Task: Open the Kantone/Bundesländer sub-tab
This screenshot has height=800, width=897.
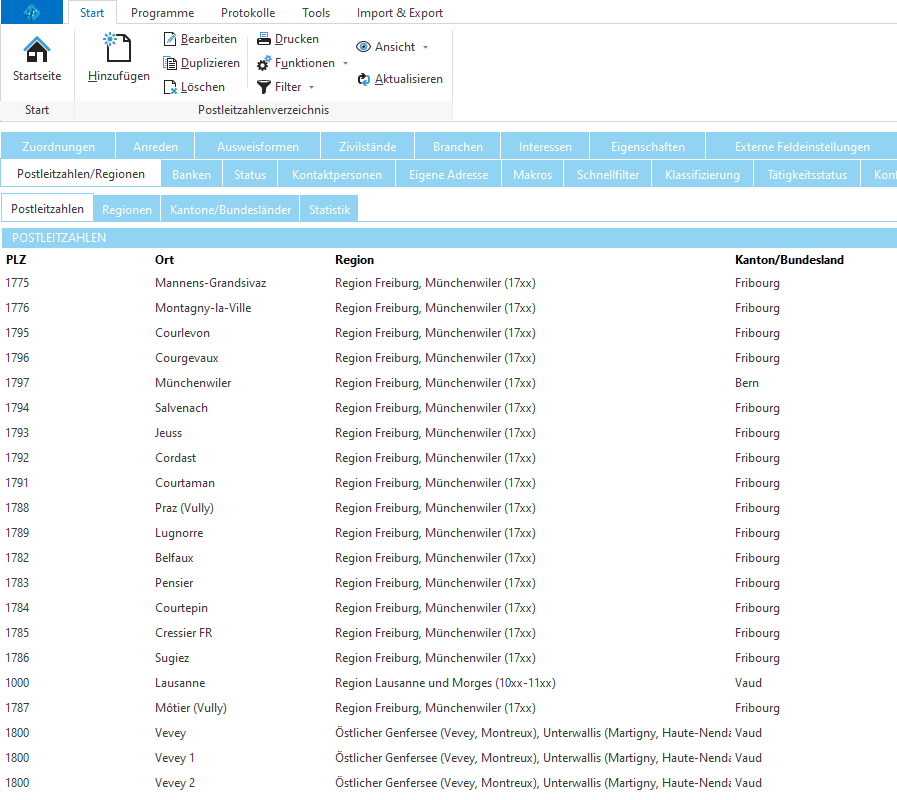Action: pos(230,209)
